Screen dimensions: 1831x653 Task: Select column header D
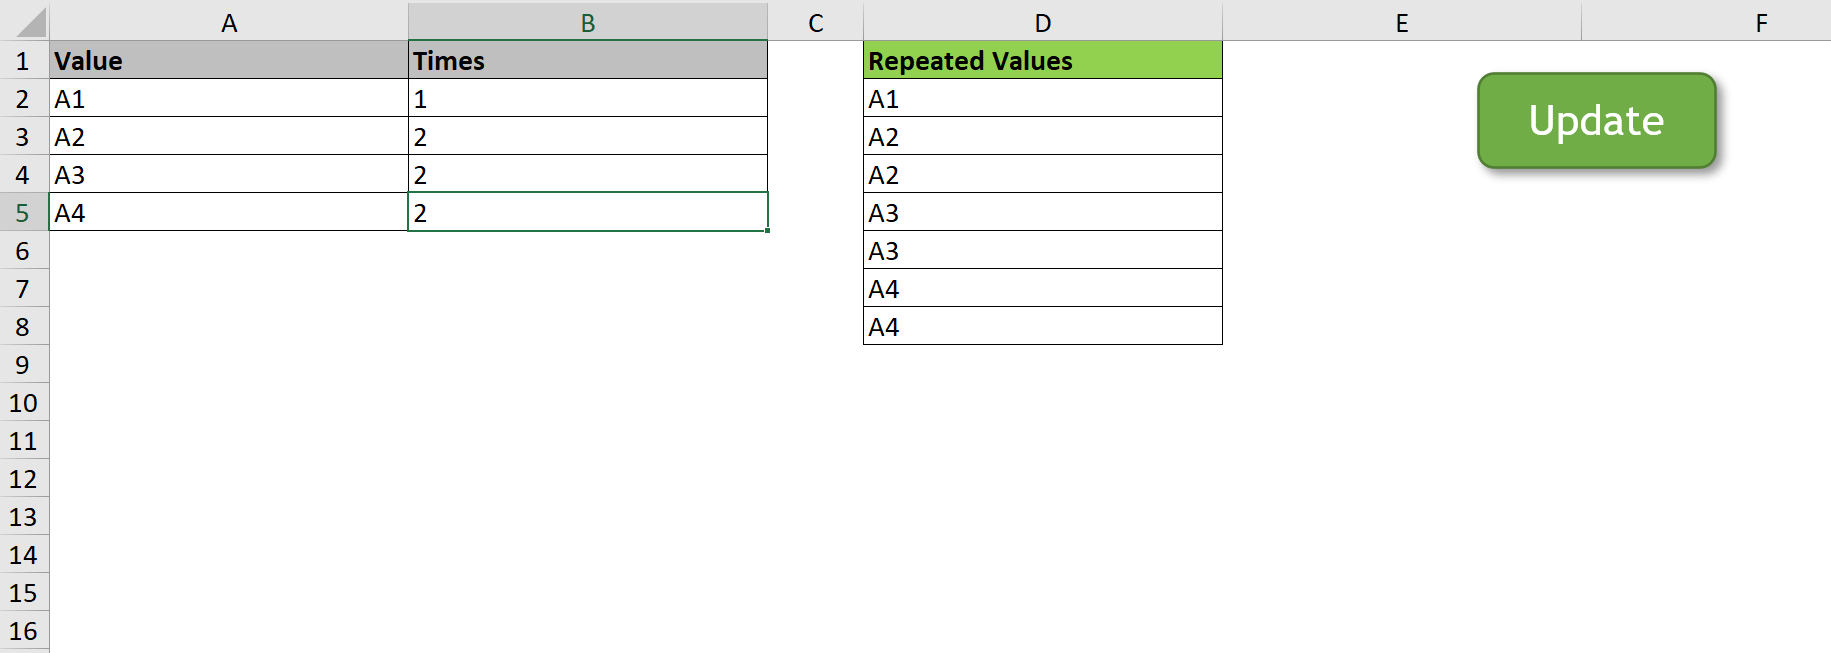click(x=1042, y=22)
